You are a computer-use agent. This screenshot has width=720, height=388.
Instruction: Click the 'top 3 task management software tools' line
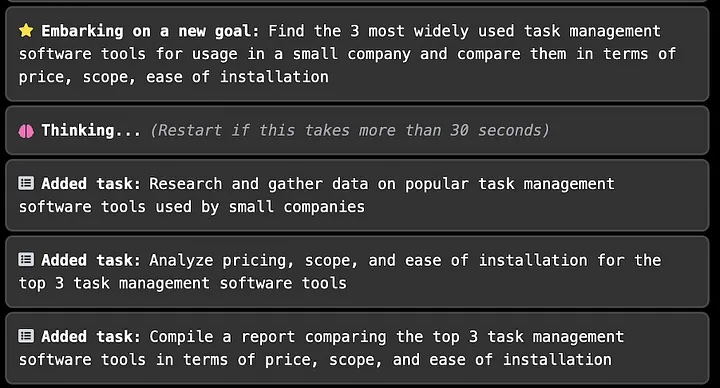point(182,283)
